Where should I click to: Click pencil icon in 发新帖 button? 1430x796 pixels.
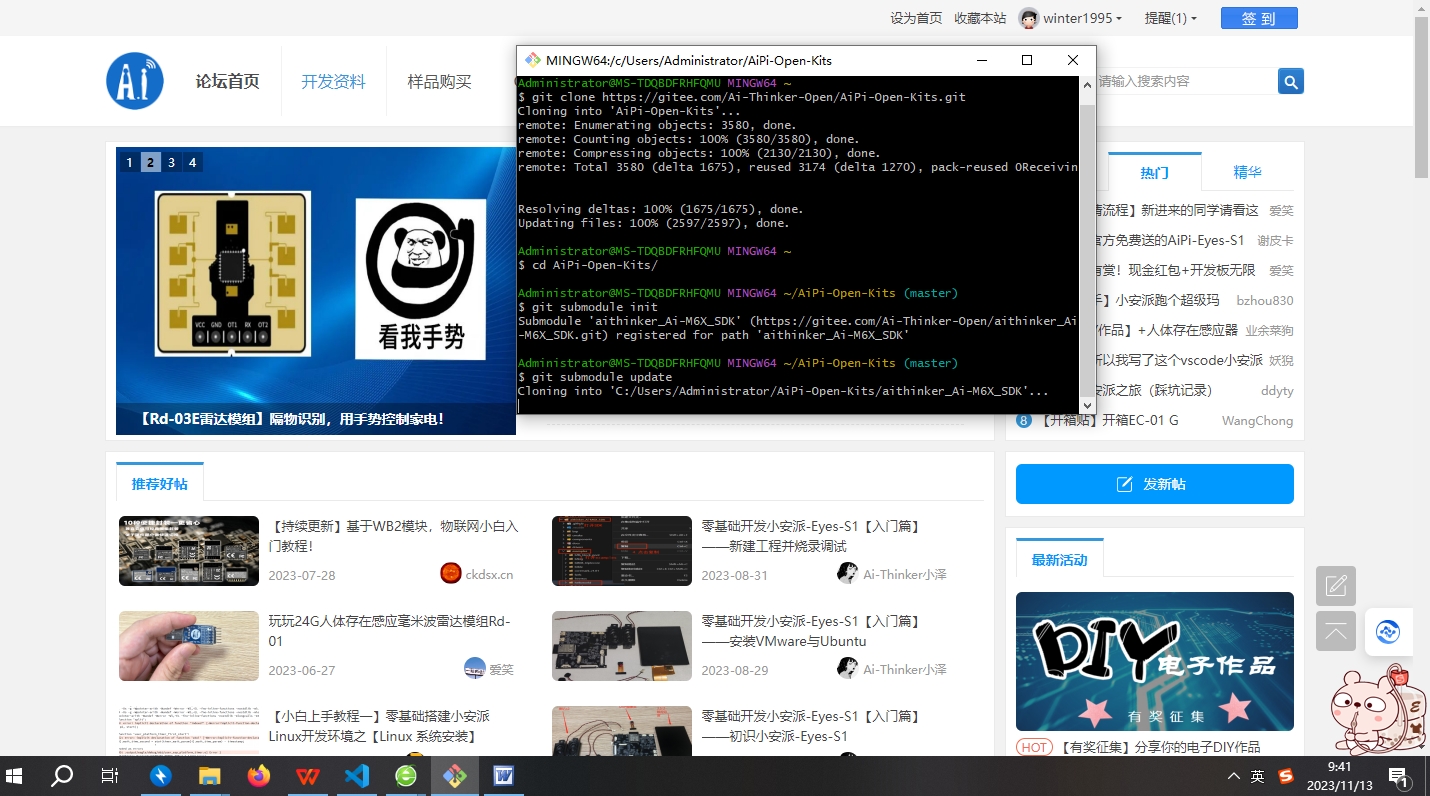coord(1125,484)
